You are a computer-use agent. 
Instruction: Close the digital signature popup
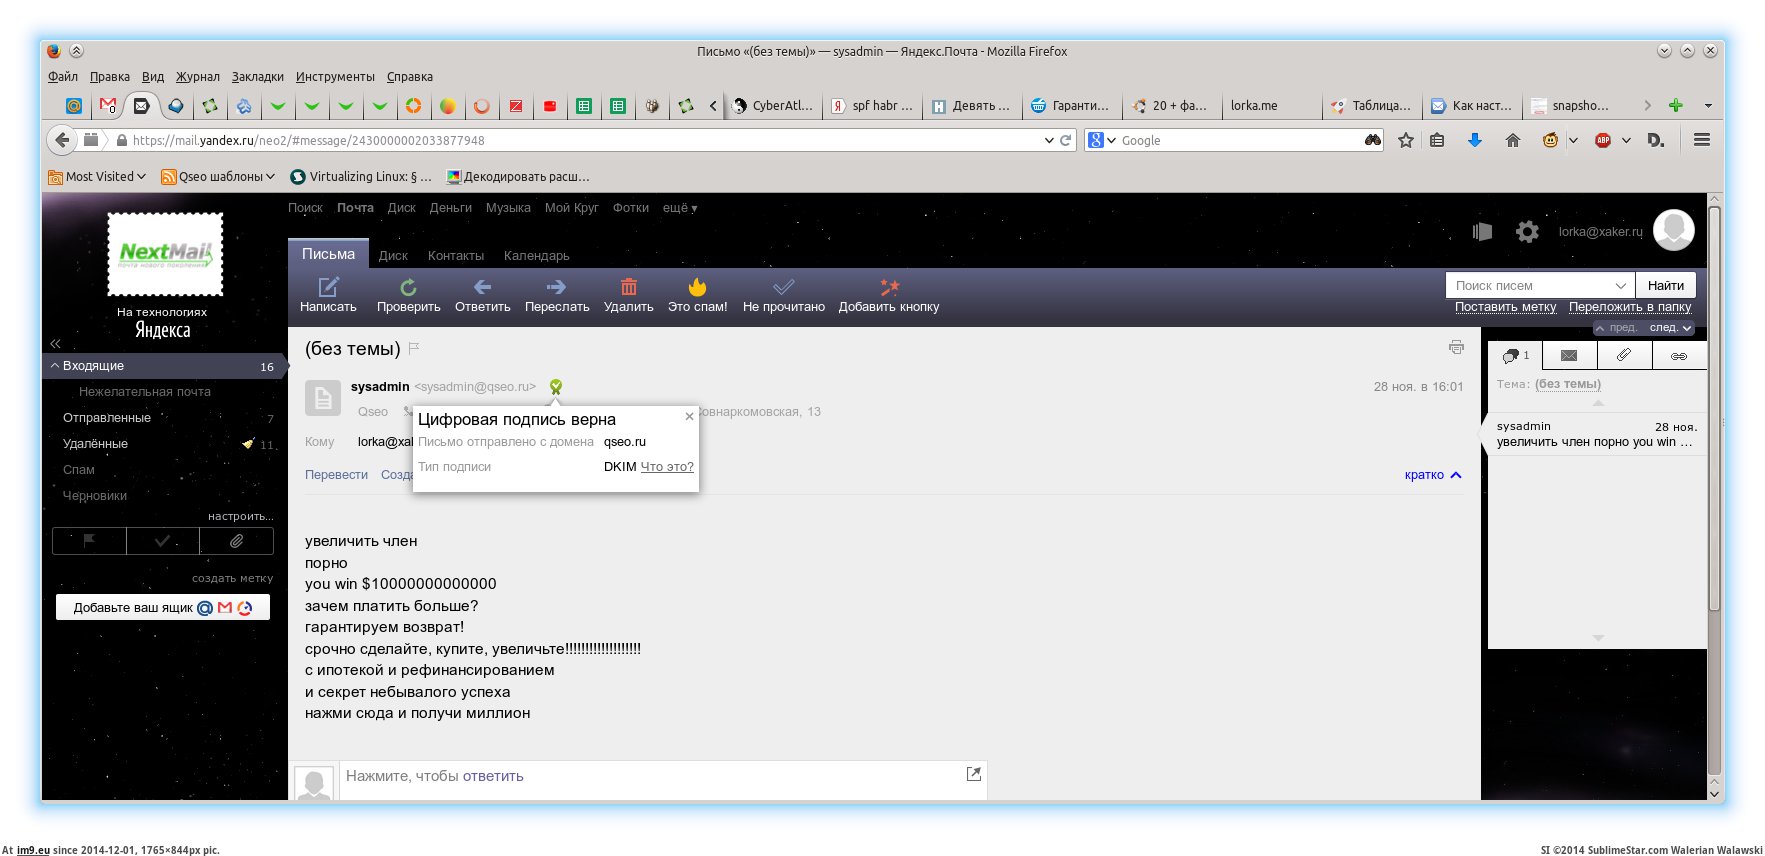coord(689,417)
